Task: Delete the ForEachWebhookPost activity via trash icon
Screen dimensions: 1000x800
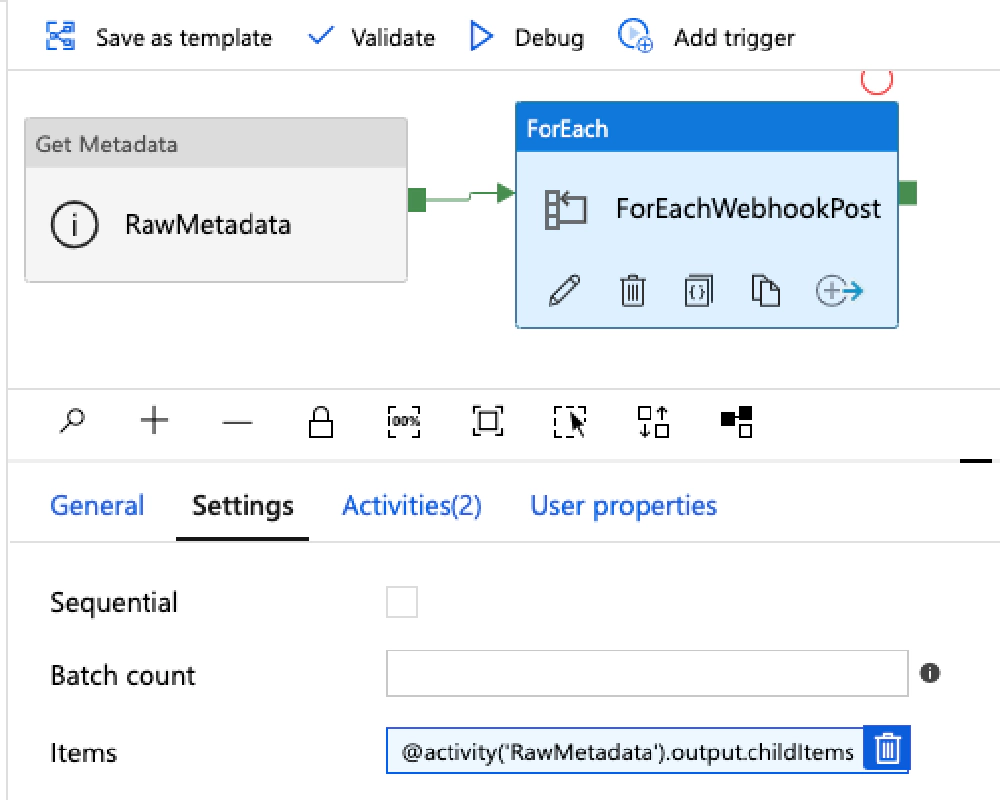Action: (632, 291)
